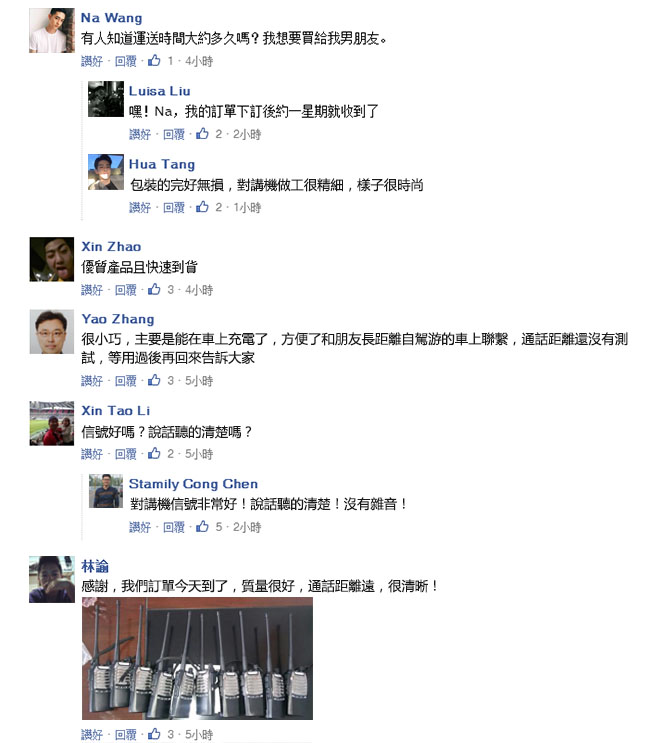Open Hua Tang's profile name link
This screenshot has width=650, height=743.
pyautogui.click(x=162, y=164)
